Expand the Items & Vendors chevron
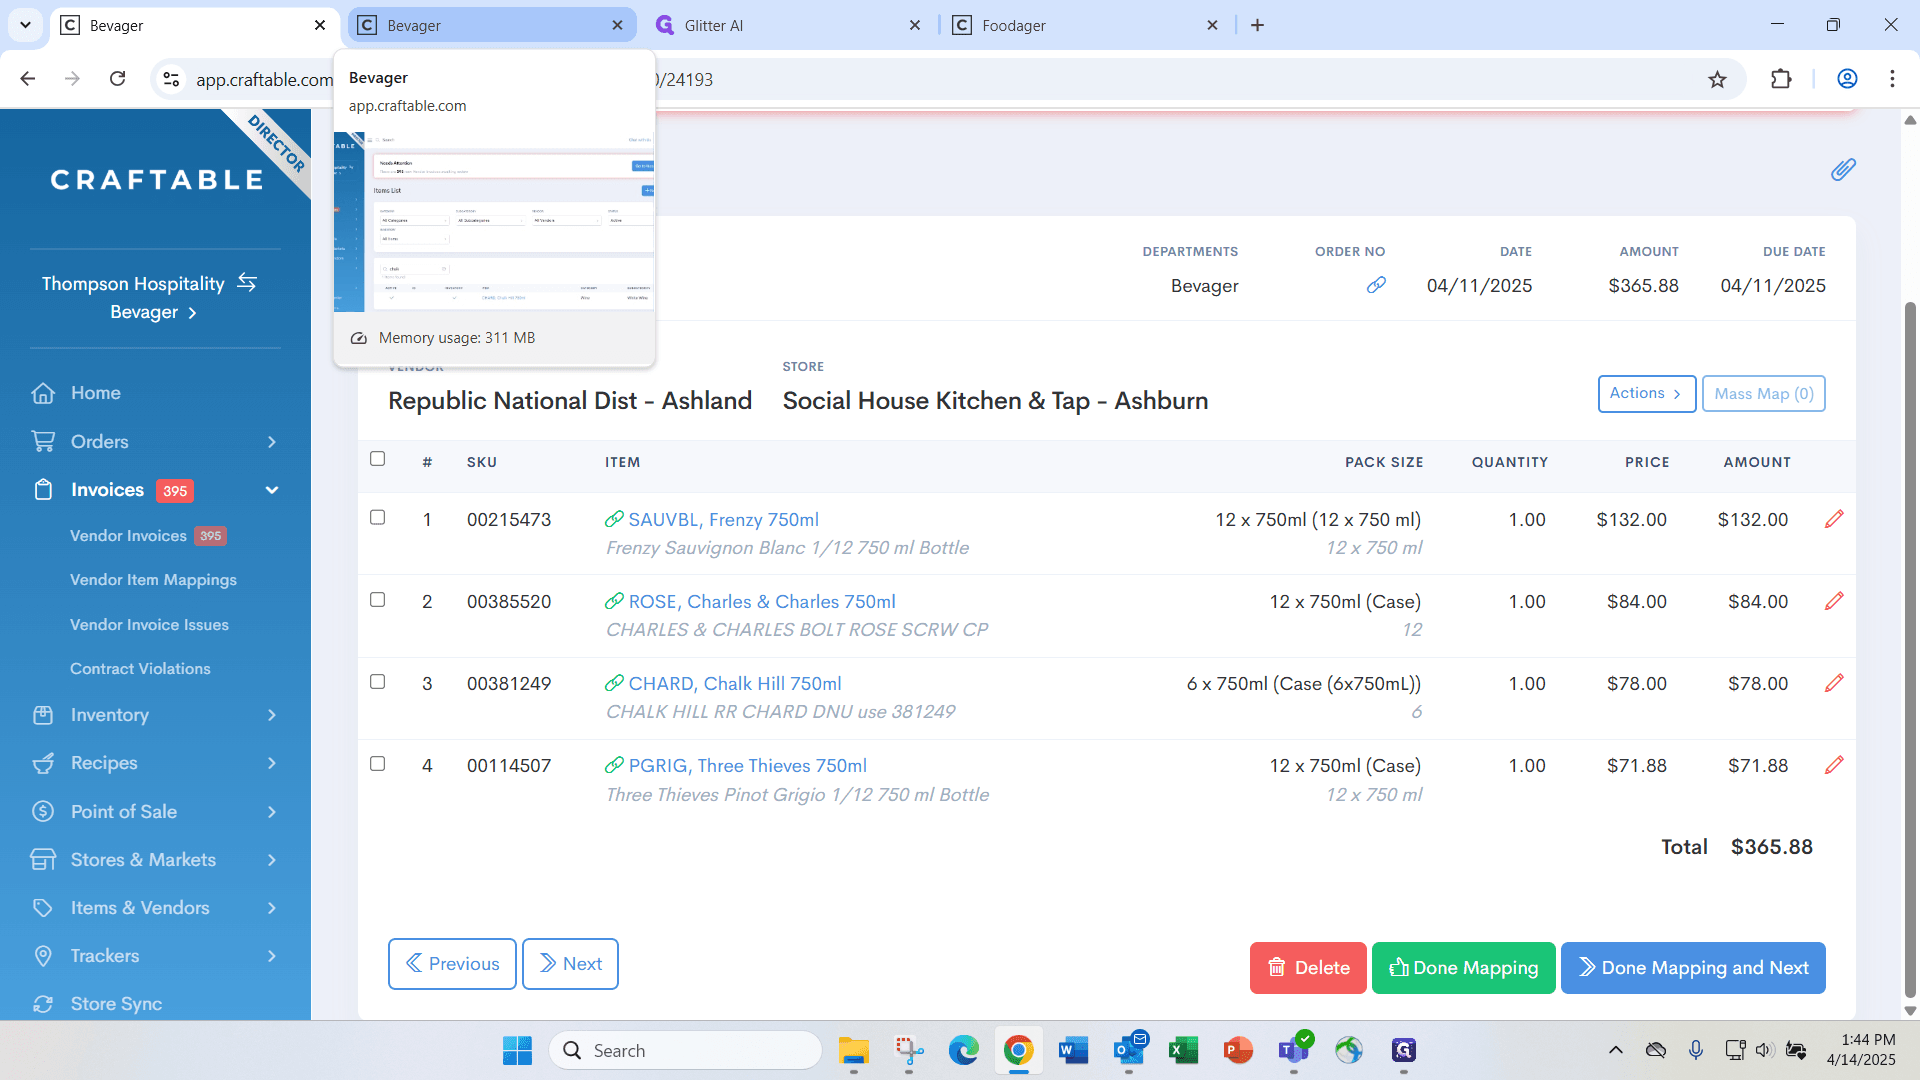1920x1080 pixels. point(271,908)
